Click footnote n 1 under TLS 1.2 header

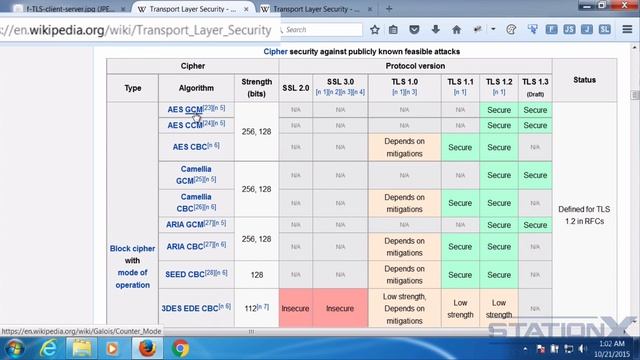[499, 92]
